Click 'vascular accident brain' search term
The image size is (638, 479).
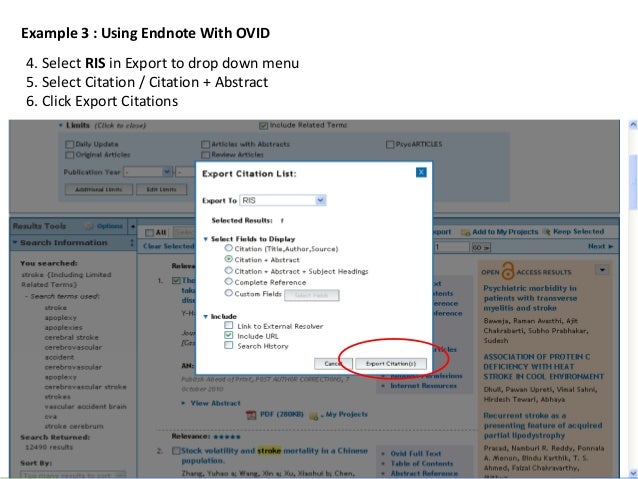(85, 406)
